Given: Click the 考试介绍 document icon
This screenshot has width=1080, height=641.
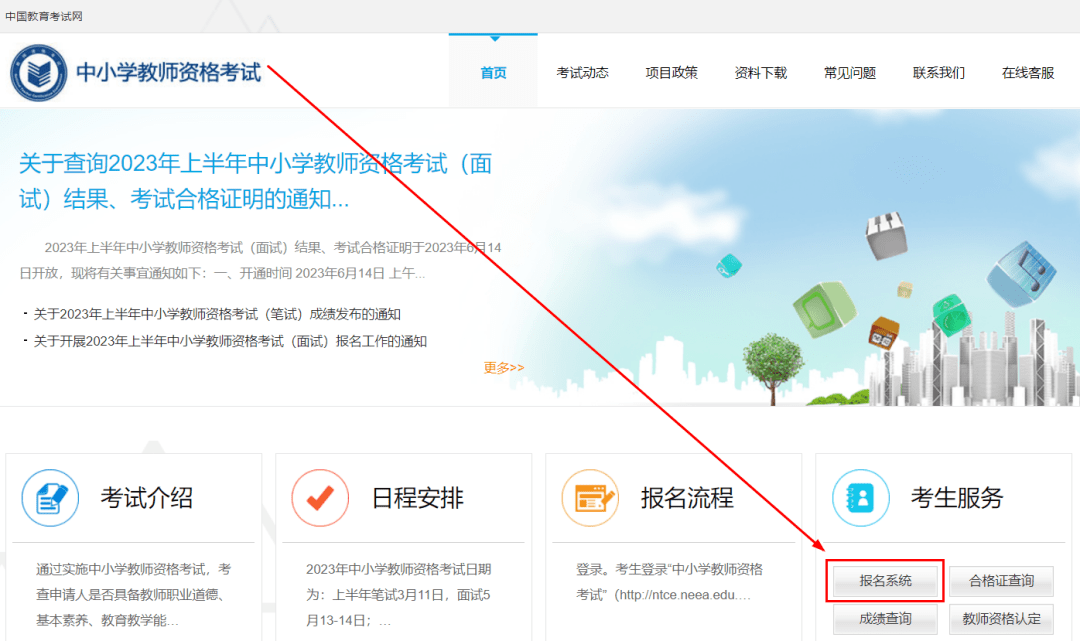Looking at the screenshot, I should (50, 498).
